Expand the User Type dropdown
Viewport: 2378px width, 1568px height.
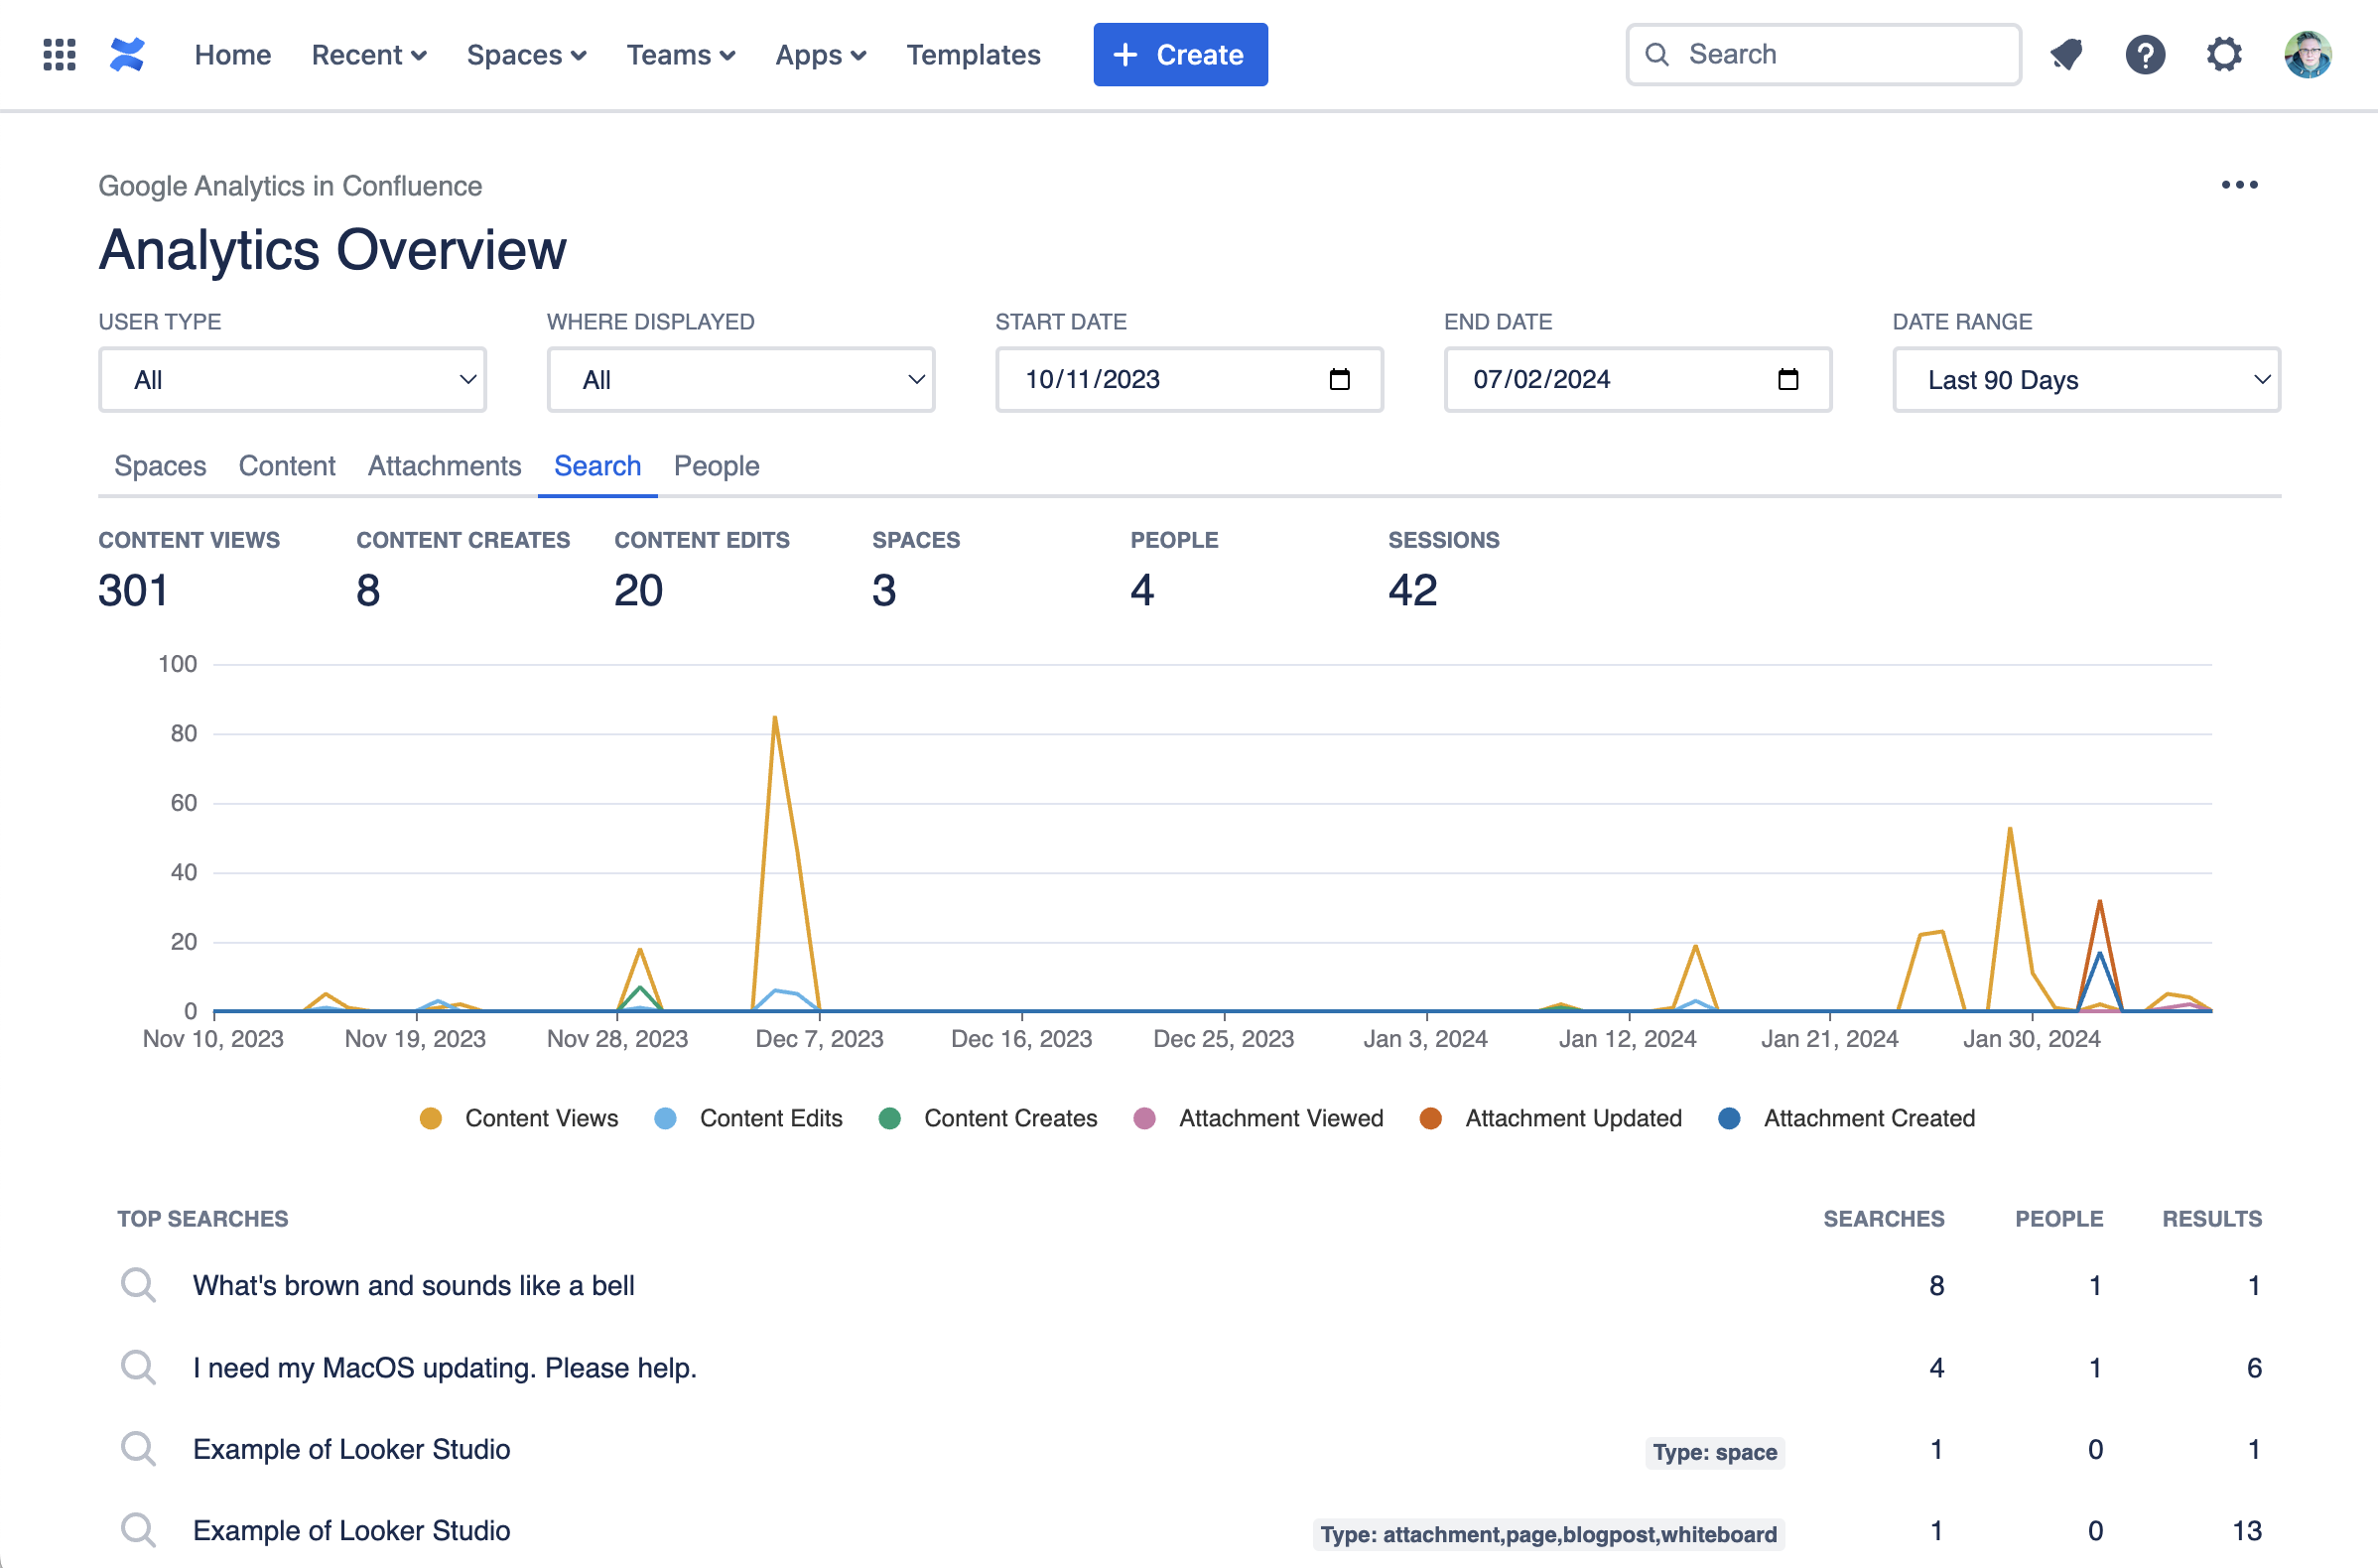click(x=292, y=380)
